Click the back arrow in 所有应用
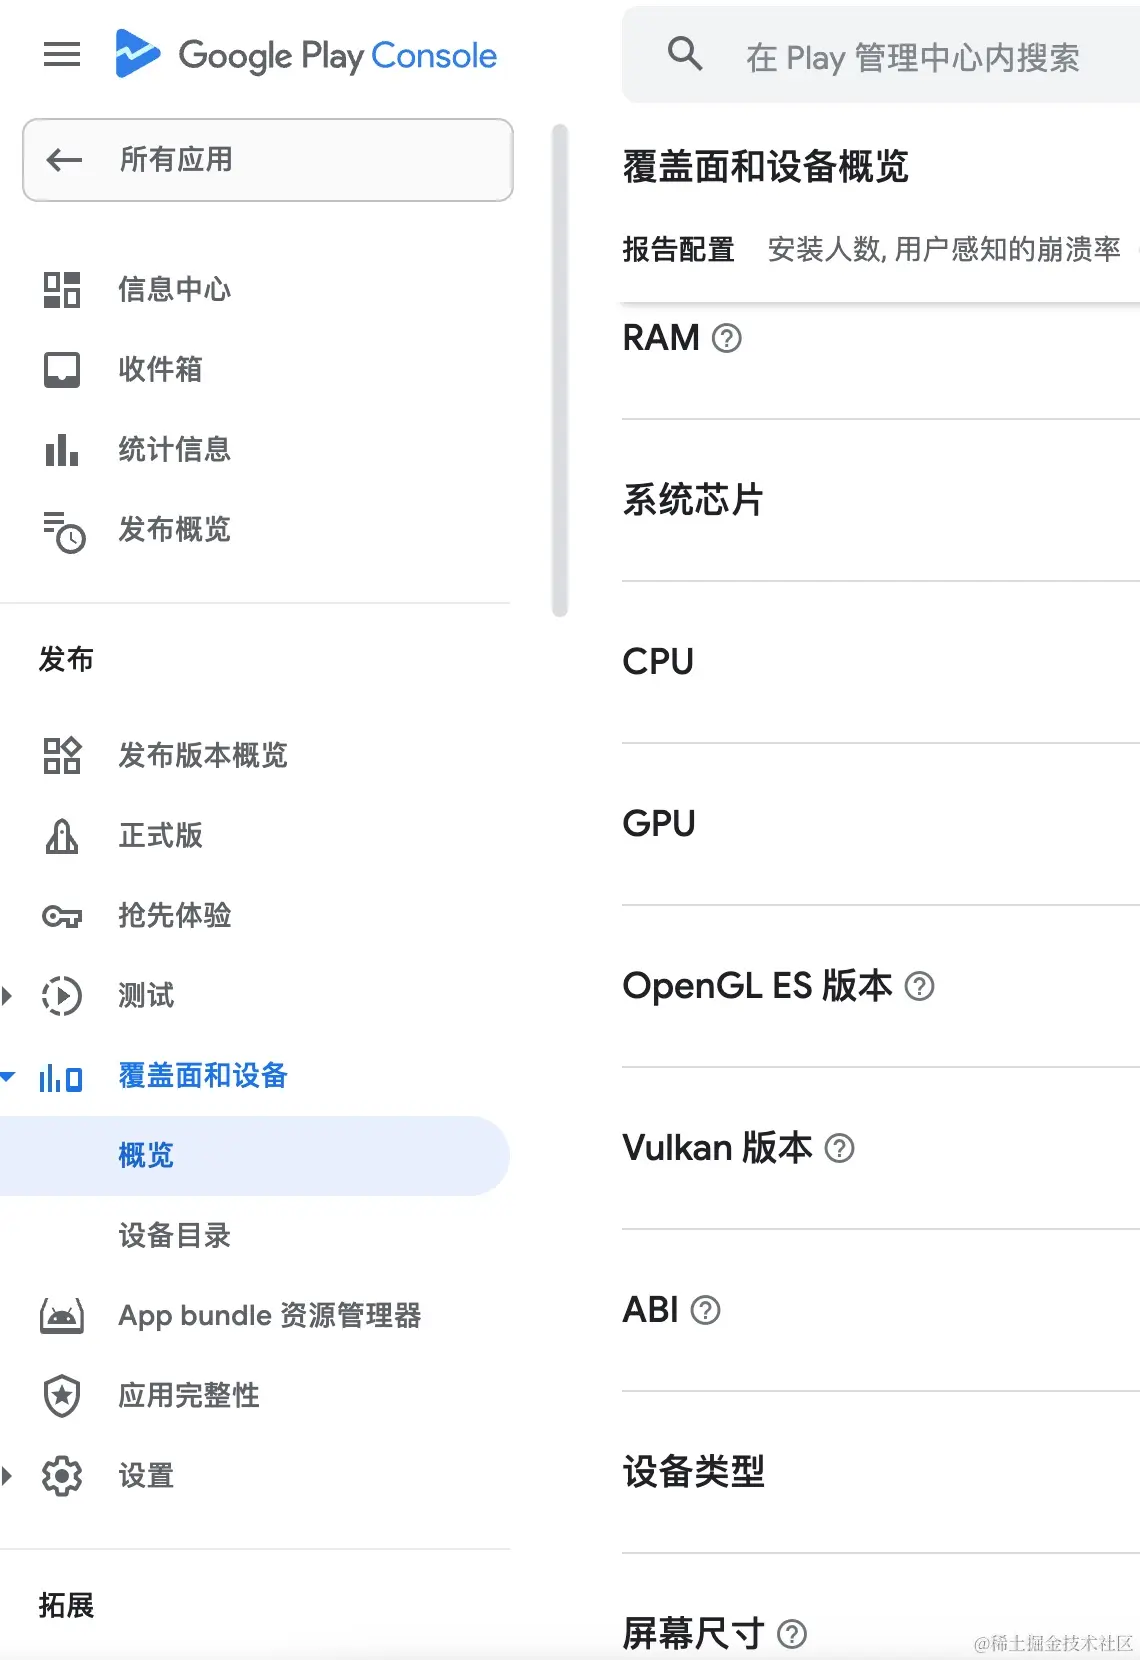Screen dimensions: 1140x1660 coord(65,159)
